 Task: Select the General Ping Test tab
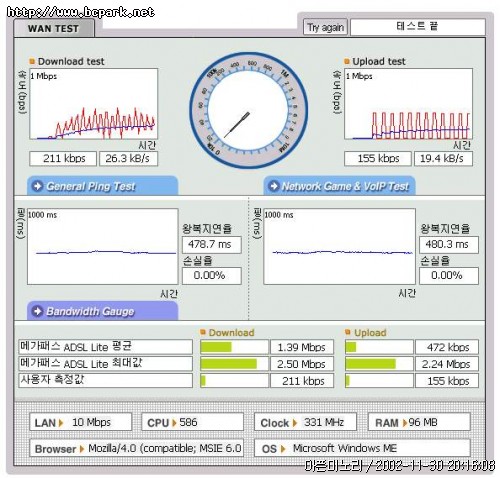[x=102, y=186]
